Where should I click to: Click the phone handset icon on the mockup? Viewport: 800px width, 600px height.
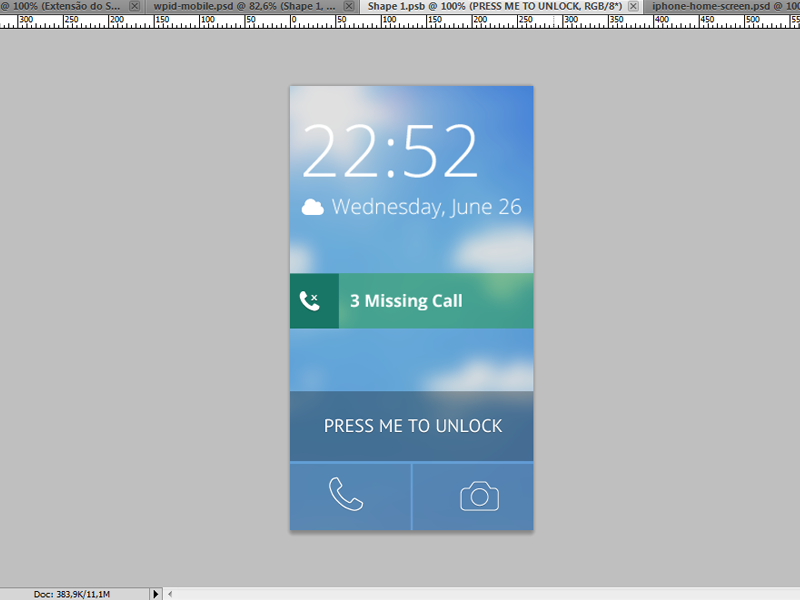click(346, 494)
